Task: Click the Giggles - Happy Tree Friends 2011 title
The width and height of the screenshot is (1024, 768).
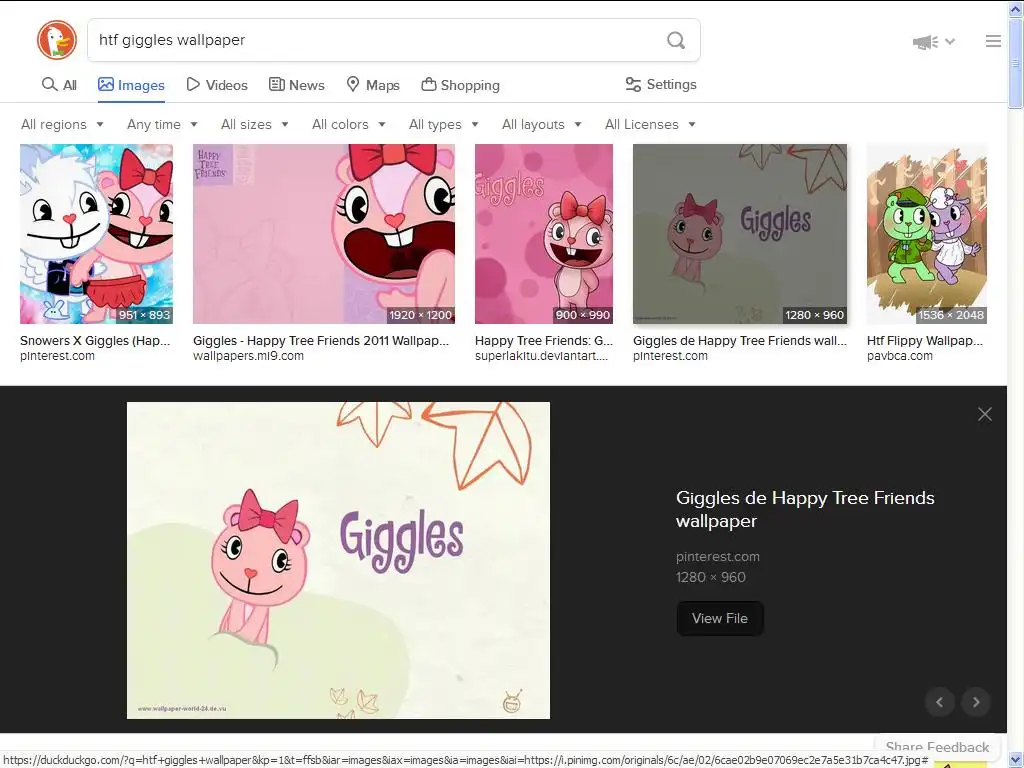Action: coord(321,341)
